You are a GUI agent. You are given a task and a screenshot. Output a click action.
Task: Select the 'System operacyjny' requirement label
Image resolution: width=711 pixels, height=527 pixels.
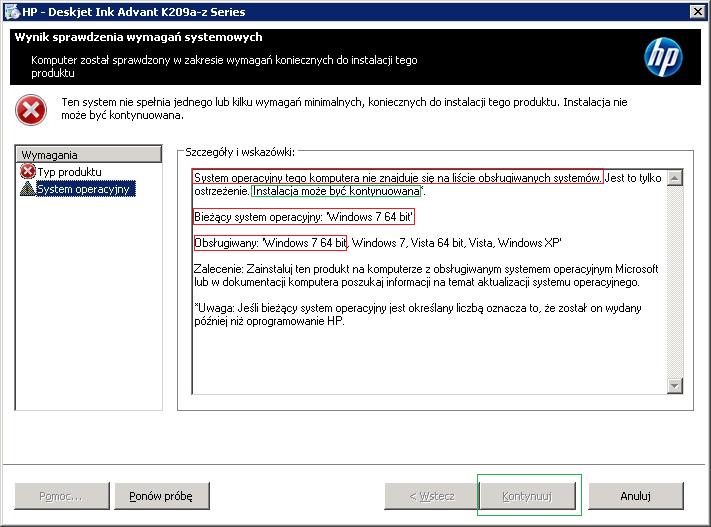pos(84,188)
